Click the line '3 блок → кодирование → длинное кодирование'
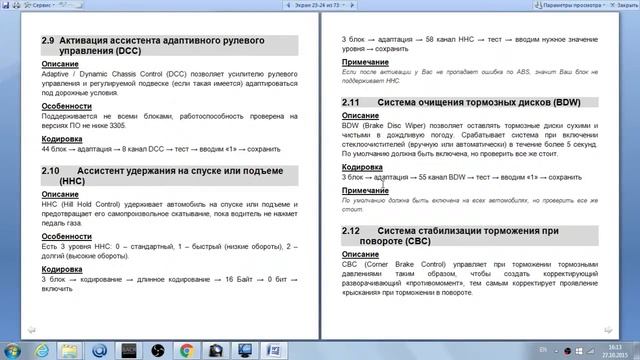640x360 pixels. tap(169, 279)
